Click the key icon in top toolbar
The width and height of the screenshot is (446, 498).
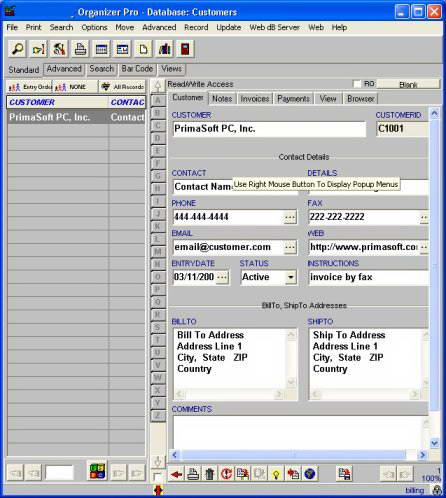[38, 49]
